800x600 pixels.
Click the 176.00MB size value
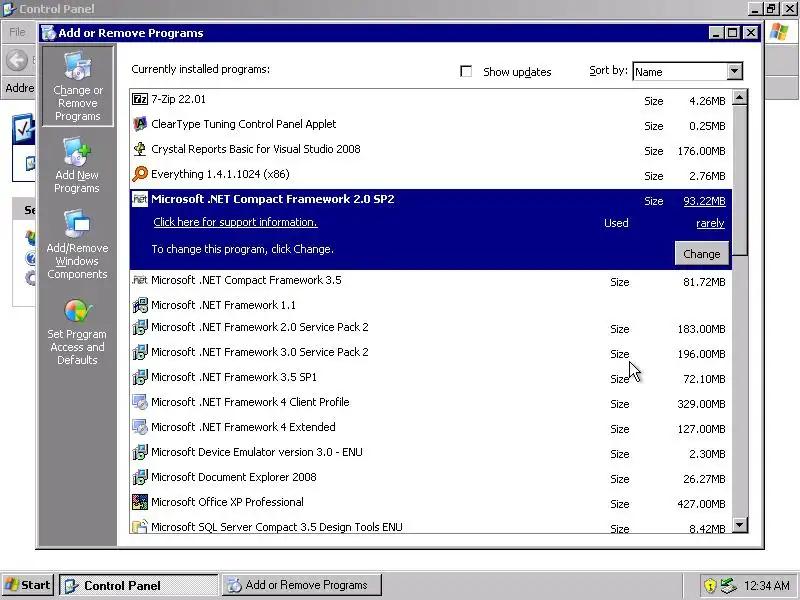click(x=701, y=151)
